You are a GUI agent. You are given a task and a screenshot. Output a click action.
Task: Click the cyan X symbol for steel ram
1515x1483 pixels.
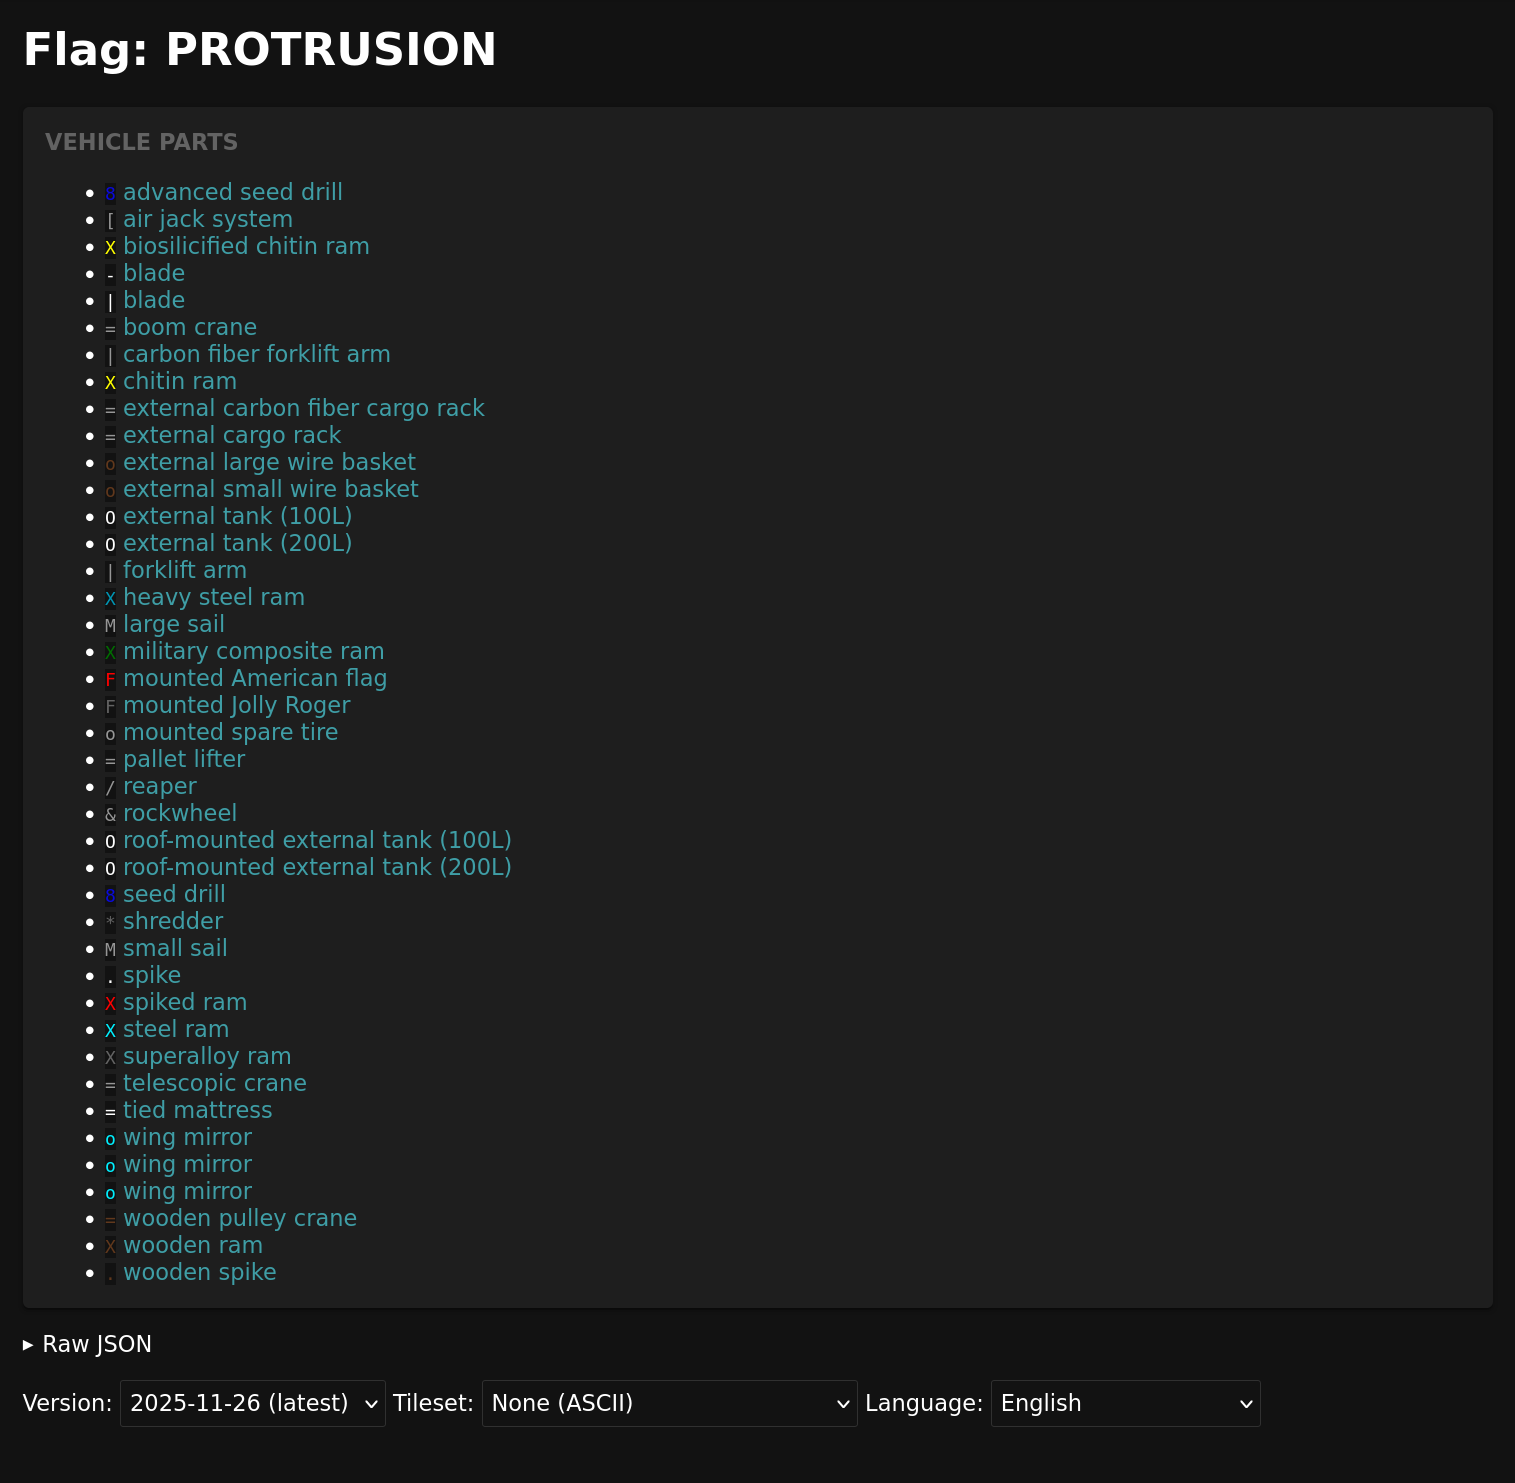(x=110, y=1030)
